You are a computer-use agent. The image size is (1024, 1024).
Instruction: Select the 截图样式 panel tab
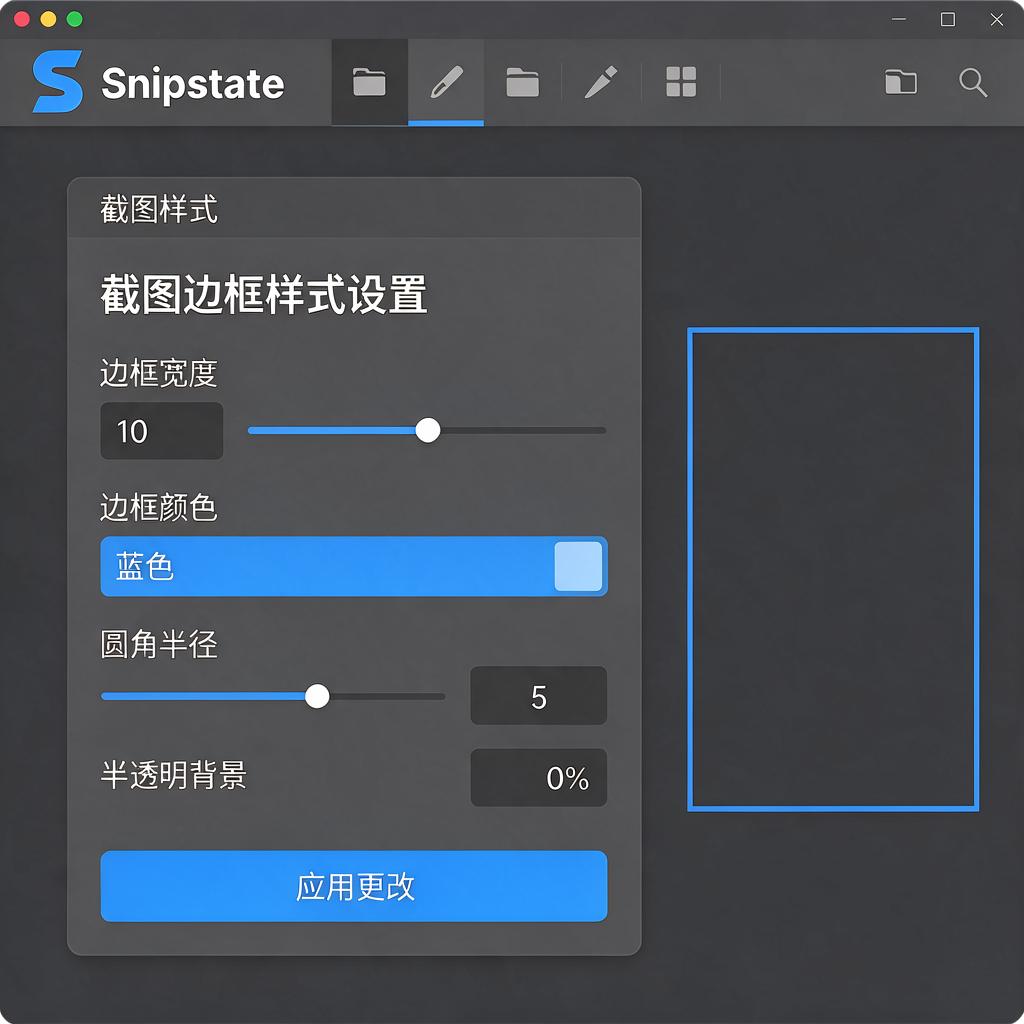point(159,209)
